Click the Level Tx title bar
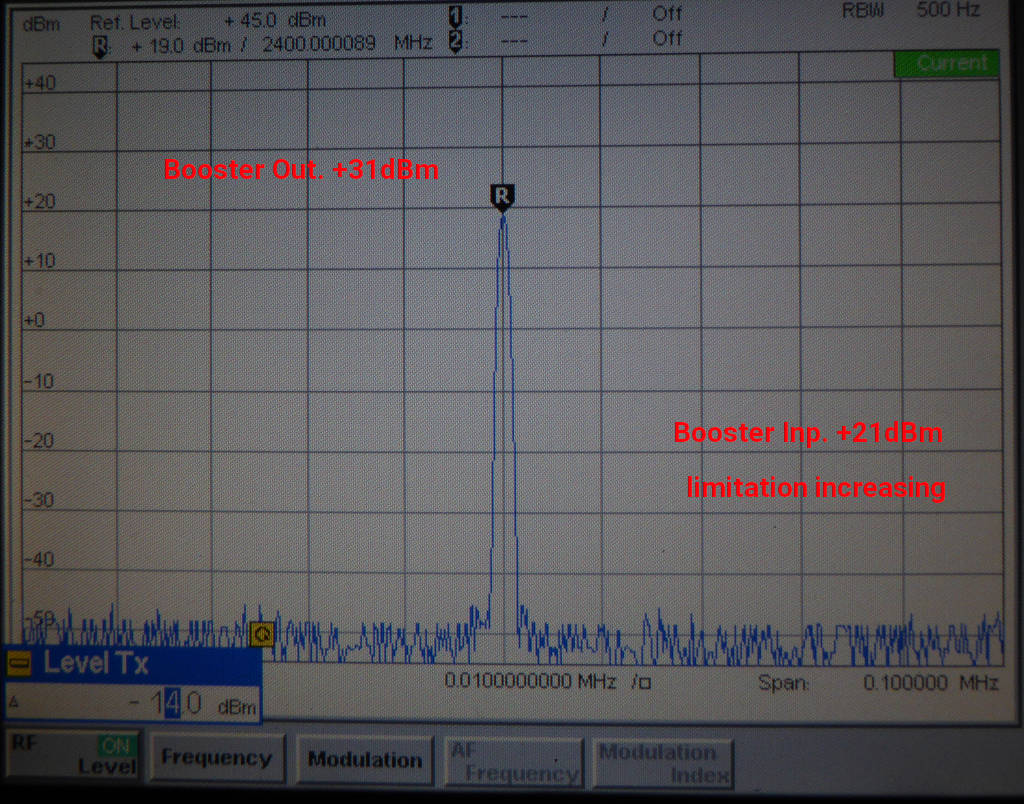 coord(133,664)
